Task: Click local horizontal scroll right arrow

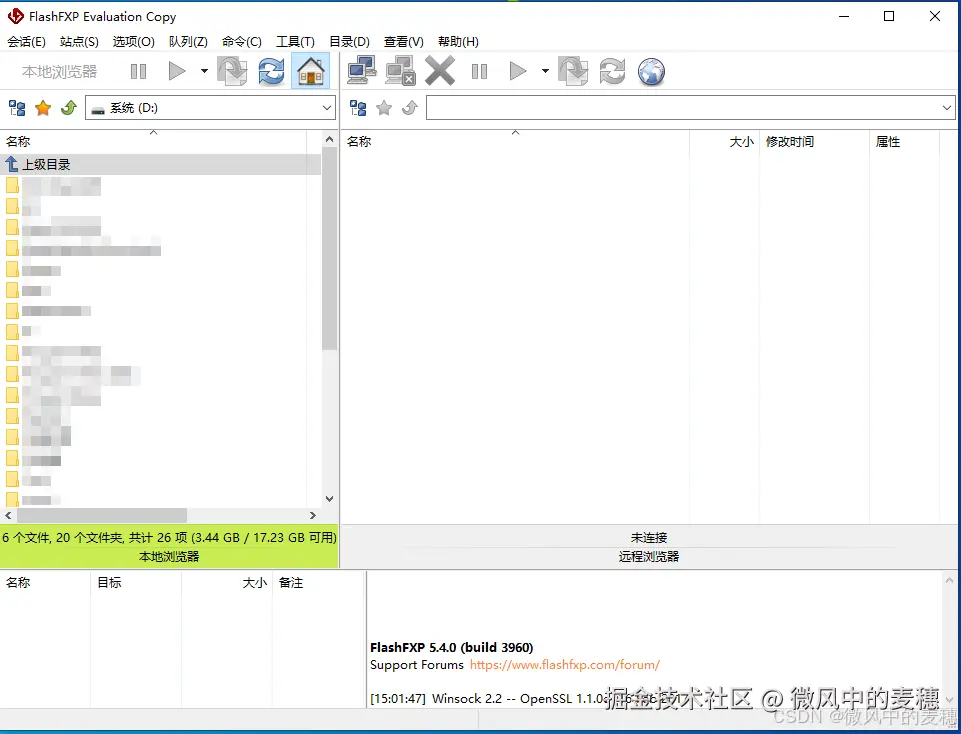Action: point(313,516)
